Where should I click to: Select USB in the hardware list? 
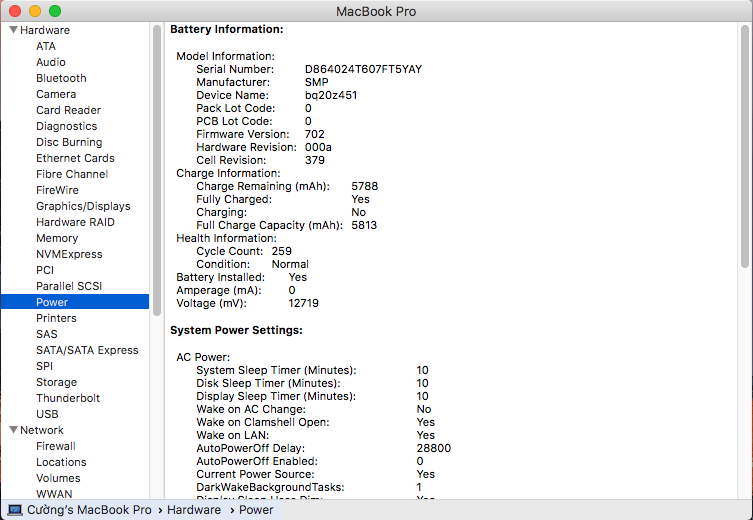pyautogui.click(x=47, y=414)
